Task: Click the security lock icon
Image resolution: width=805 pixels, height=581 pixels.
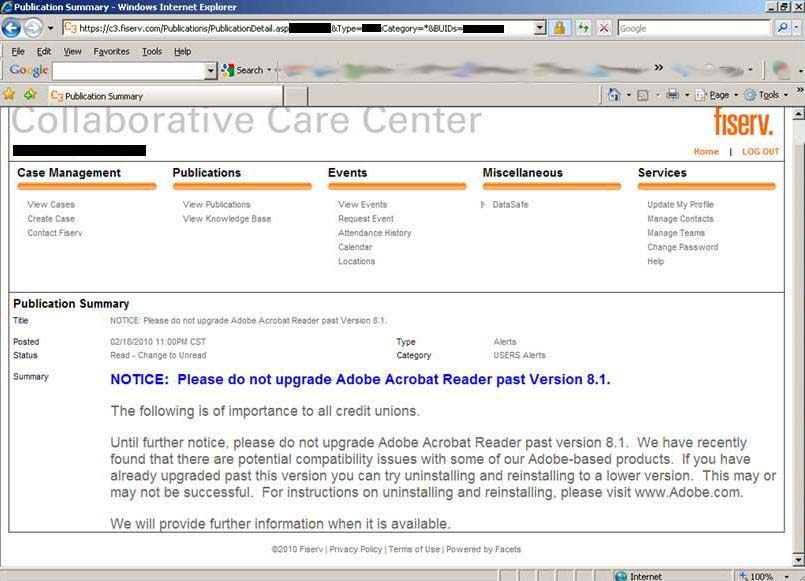Action: tap(560, 28)
